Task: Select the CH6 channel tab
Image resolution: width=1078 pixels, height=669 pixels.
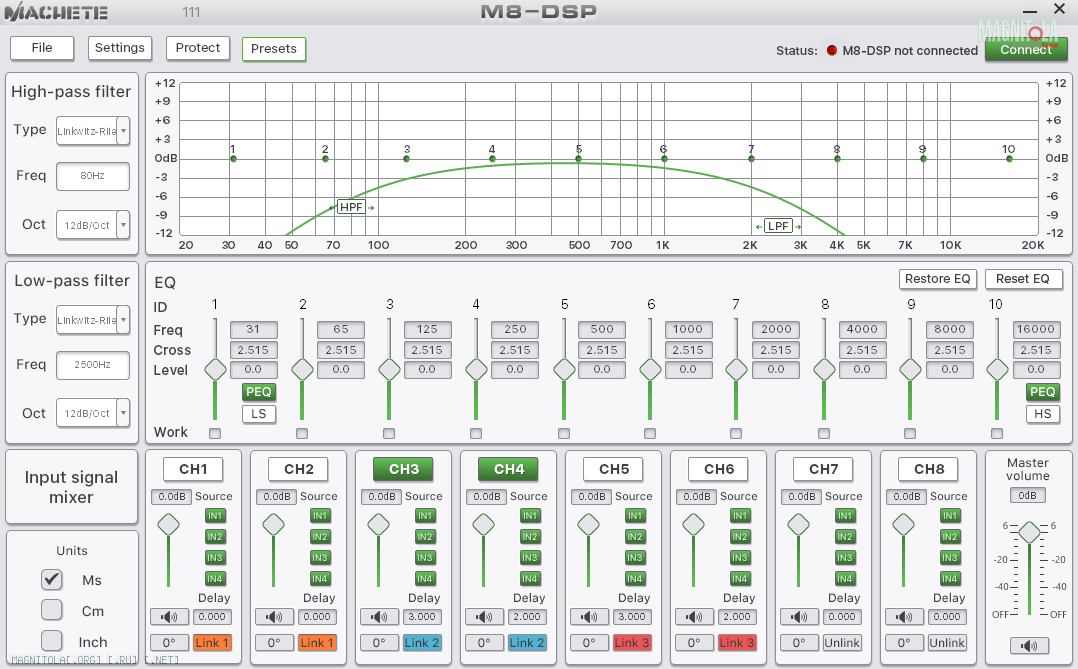Action: (719, 469)
